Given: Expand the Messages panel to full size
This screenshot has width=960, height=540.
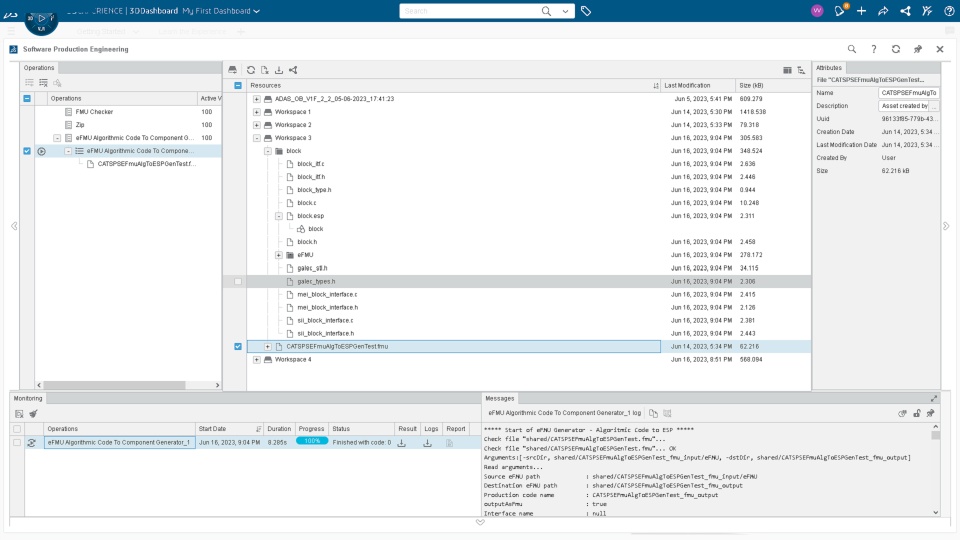Looking at the screenshot, I should pos(934,399).
